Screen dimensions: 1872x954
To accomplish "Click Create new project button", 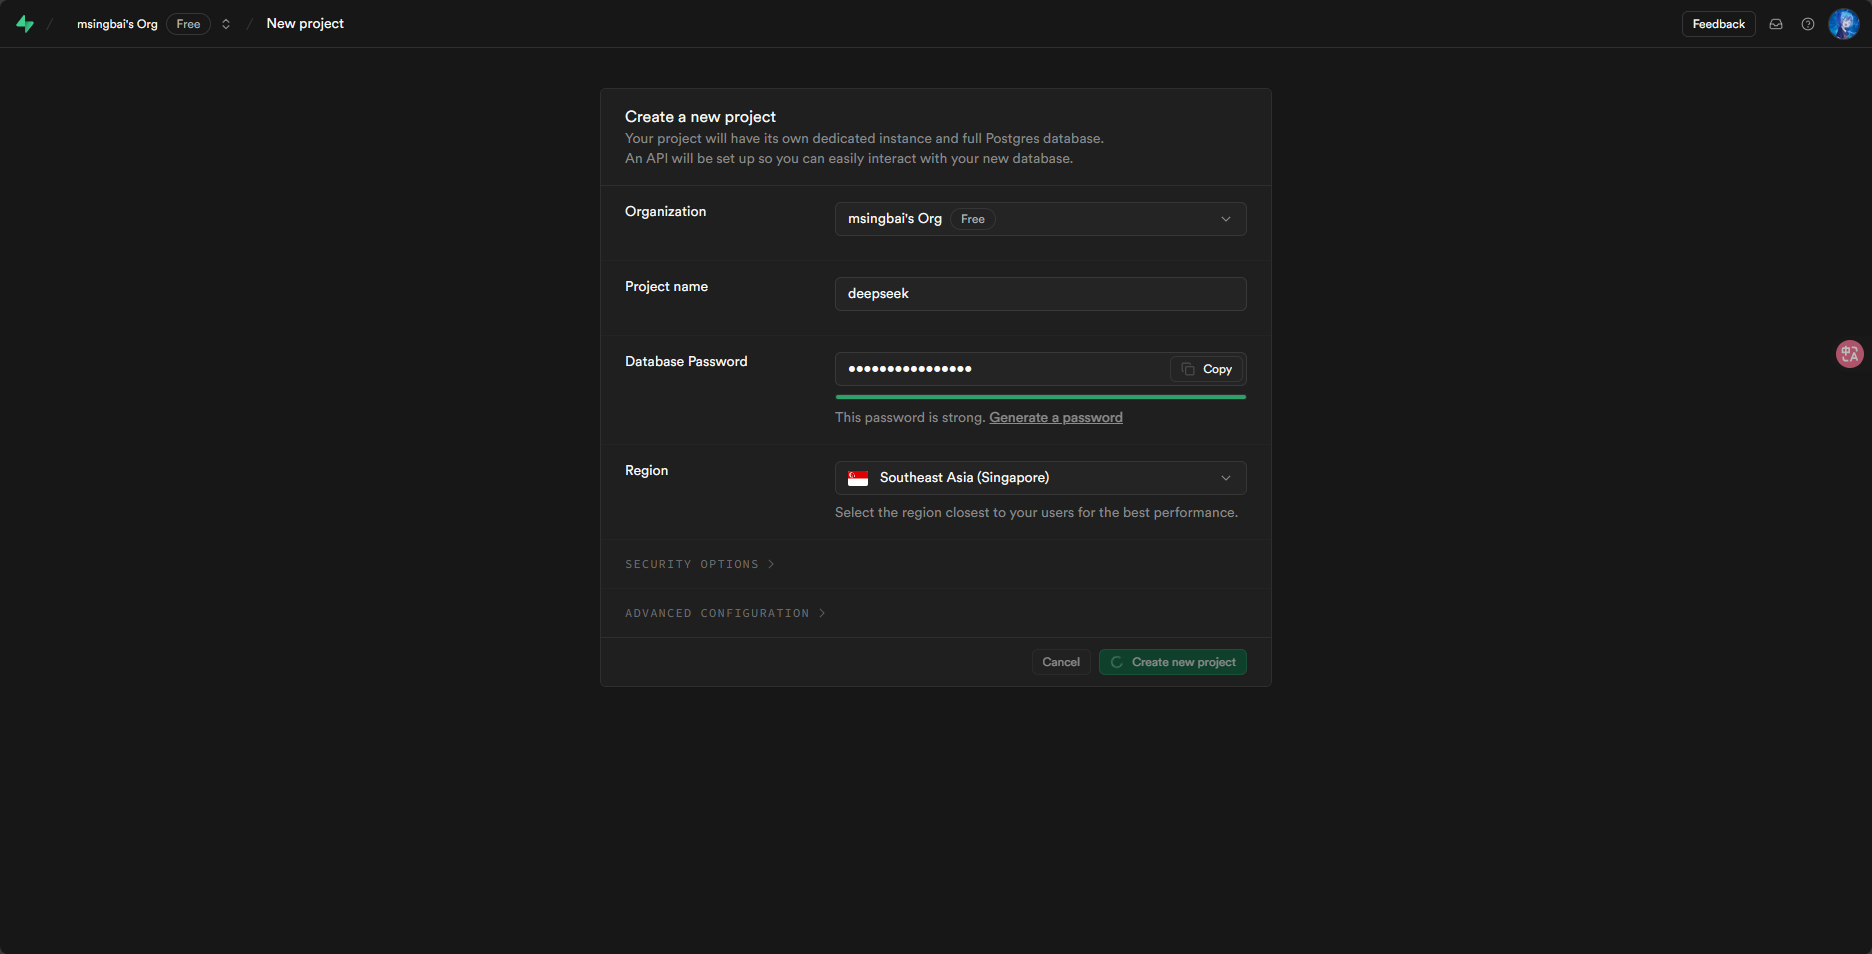I will (x=1172, y=662).
